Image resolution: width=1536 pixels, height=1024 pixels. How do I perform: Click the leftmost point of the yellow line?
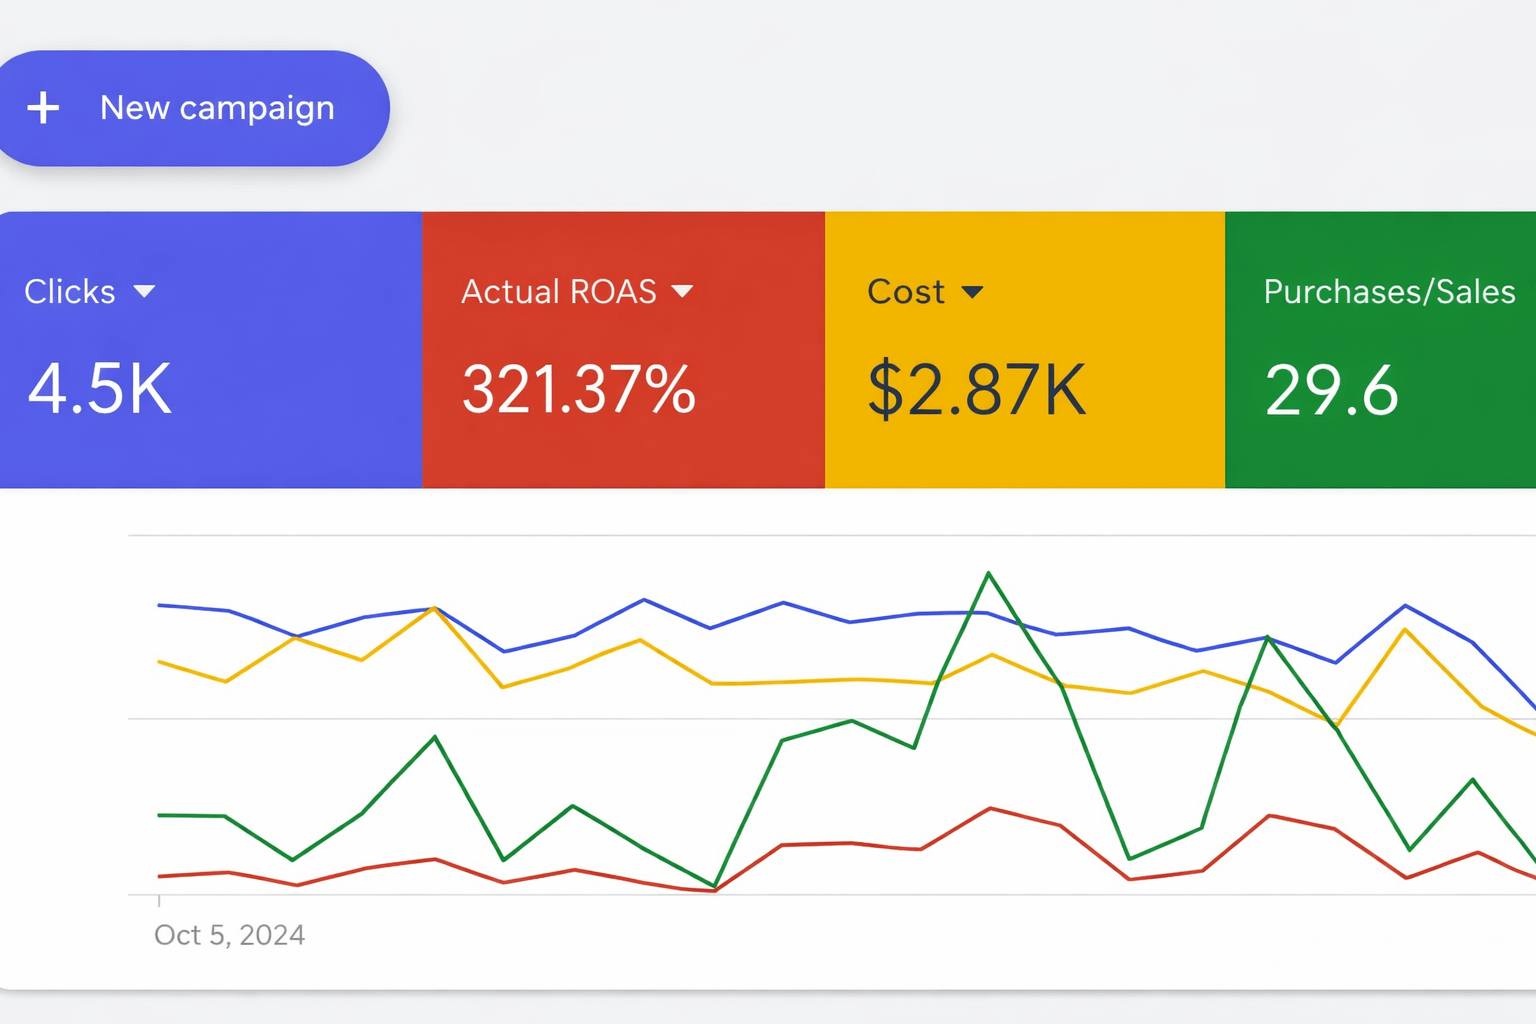pyautogui.click(x=160, y=662)
